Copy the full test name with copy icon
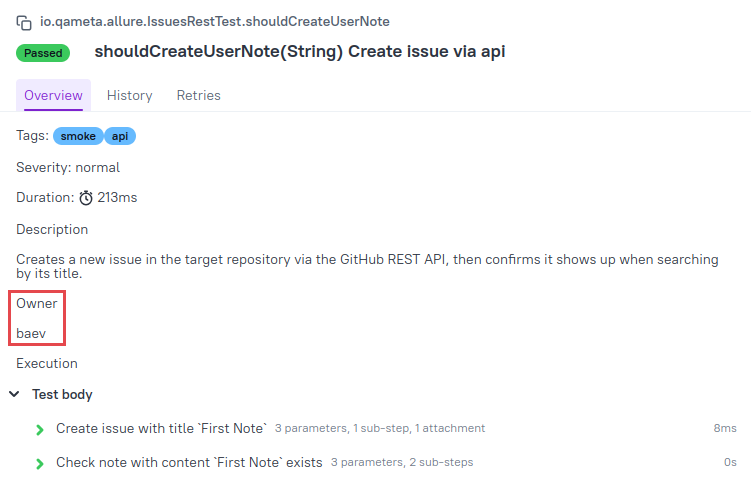The width and height of the screenshot is (751, 503). point(24,23)
